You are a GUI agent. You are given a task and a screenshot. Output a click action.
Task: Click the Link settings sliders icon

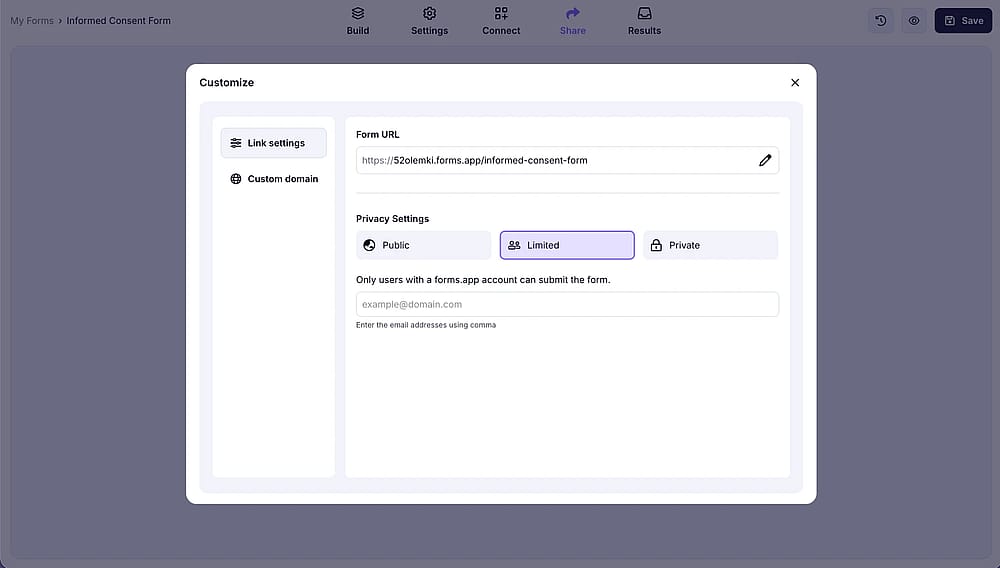click(236, 143)
